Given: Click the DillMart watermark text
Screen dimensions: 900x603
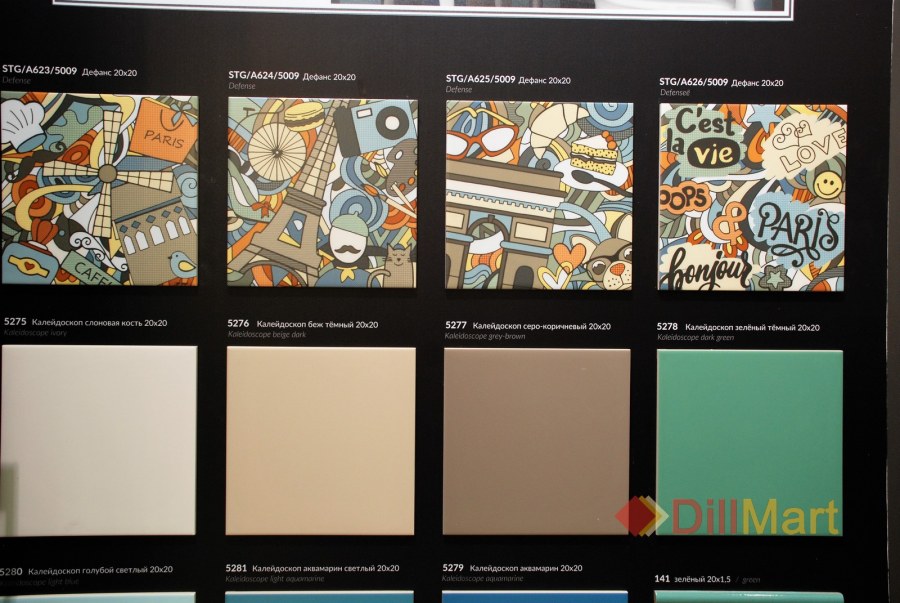Looking at the screenshot, I should click(755, 516).
